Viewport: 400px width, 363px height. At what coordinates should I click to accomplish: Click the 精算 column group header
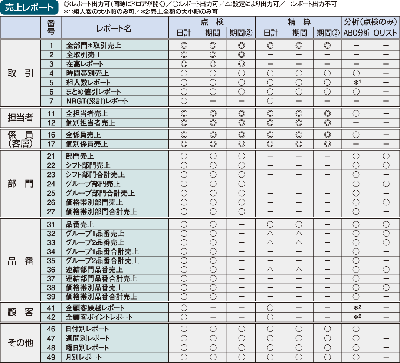[298, 22]
